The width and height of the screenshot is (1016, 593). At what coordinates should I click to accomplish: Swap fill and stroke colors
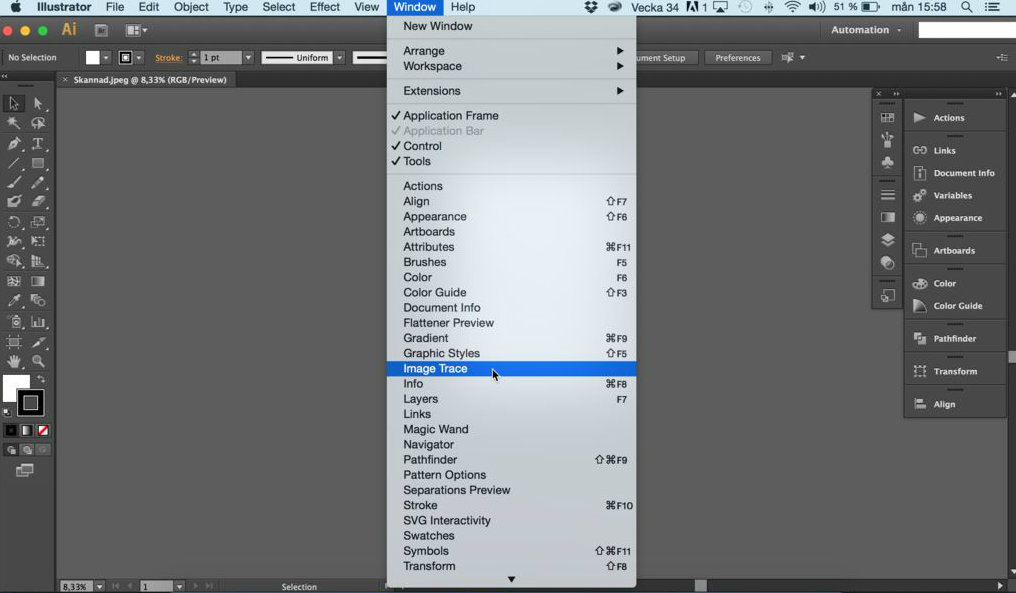pos(41,378)
